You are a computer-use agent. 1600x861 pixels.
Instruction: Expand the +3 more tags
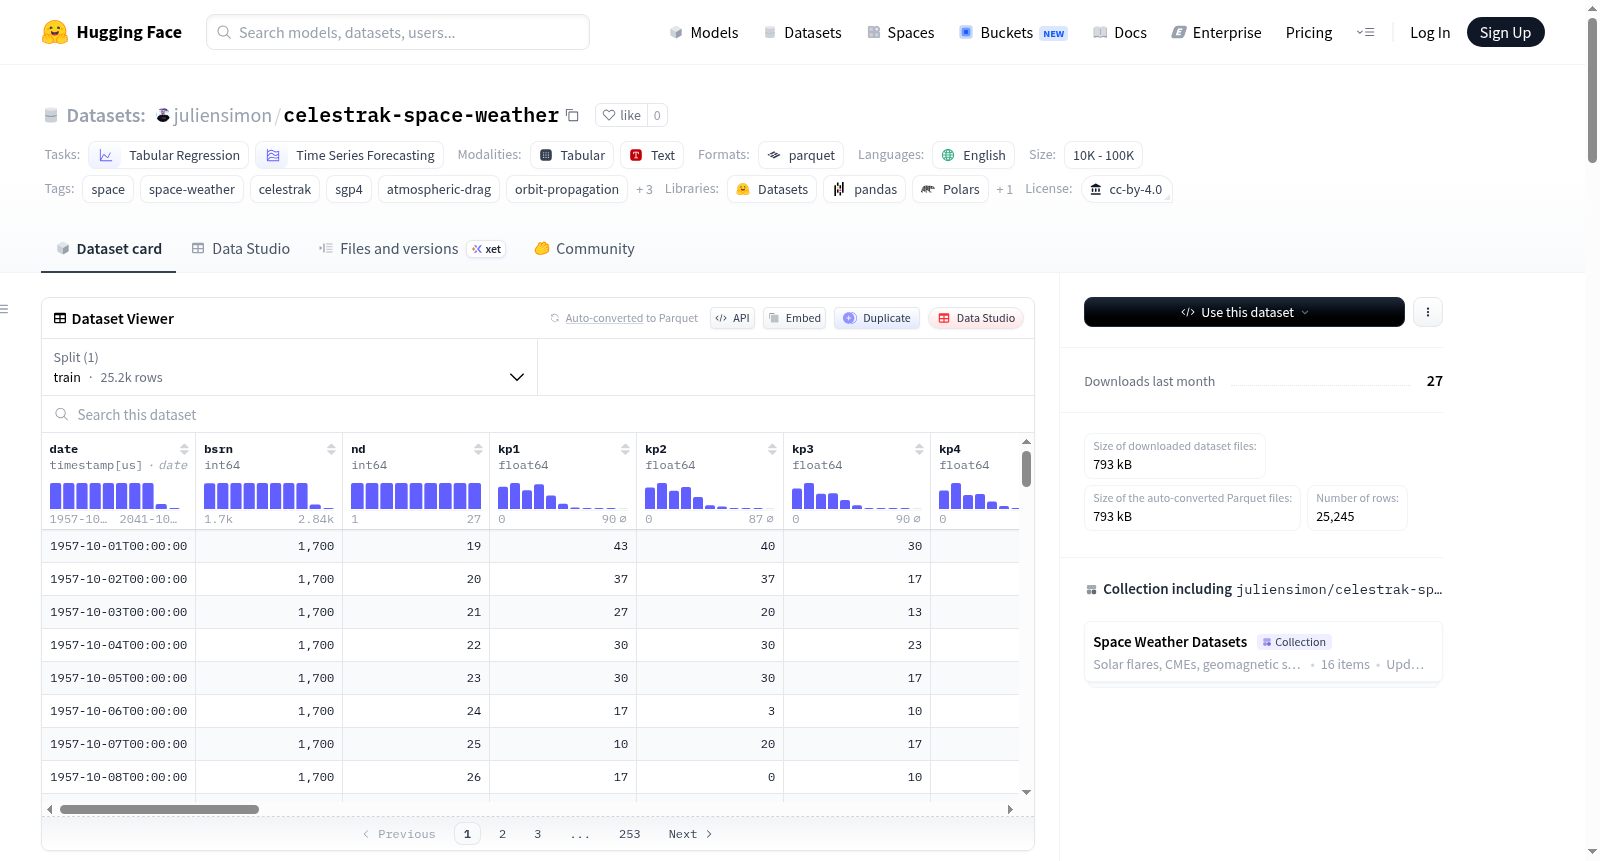(x=644, y=189)
